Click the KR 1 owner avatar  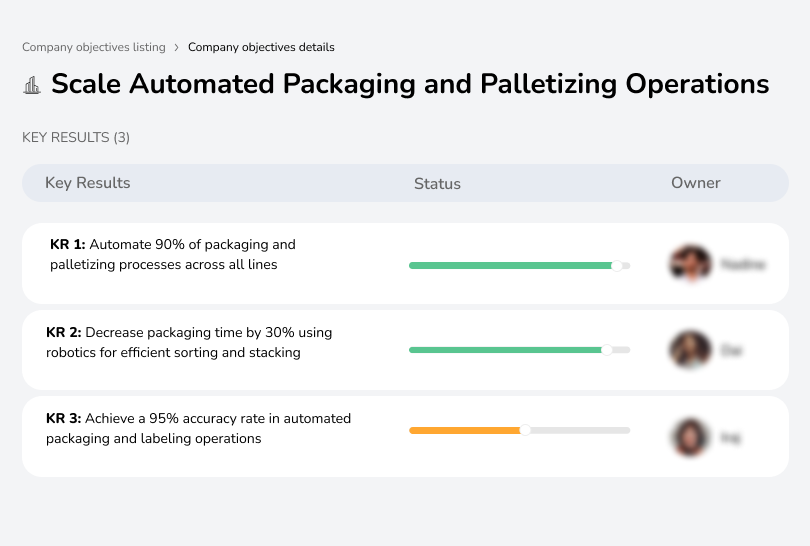click(691, 263)
